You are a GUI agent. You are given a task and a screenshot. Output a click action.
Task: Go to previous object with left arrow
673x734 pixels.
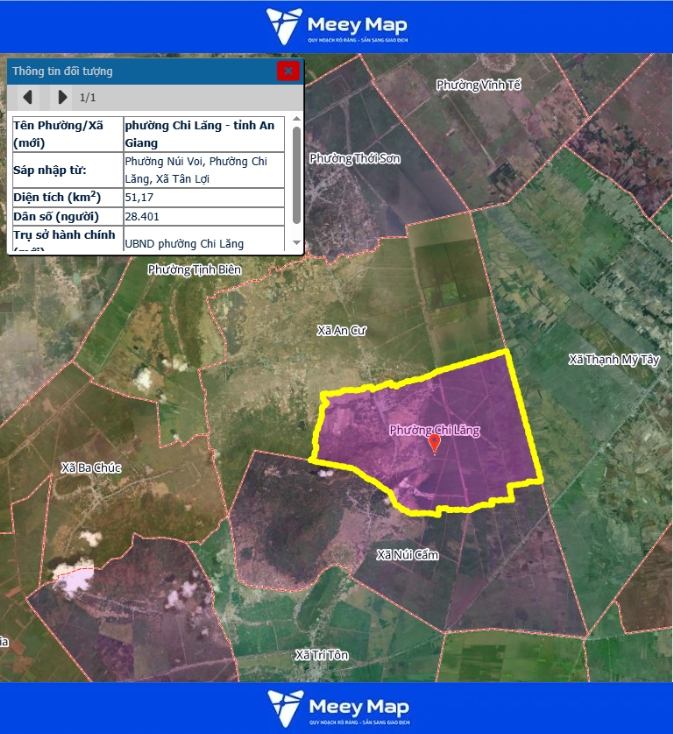(x=28, y=97)
